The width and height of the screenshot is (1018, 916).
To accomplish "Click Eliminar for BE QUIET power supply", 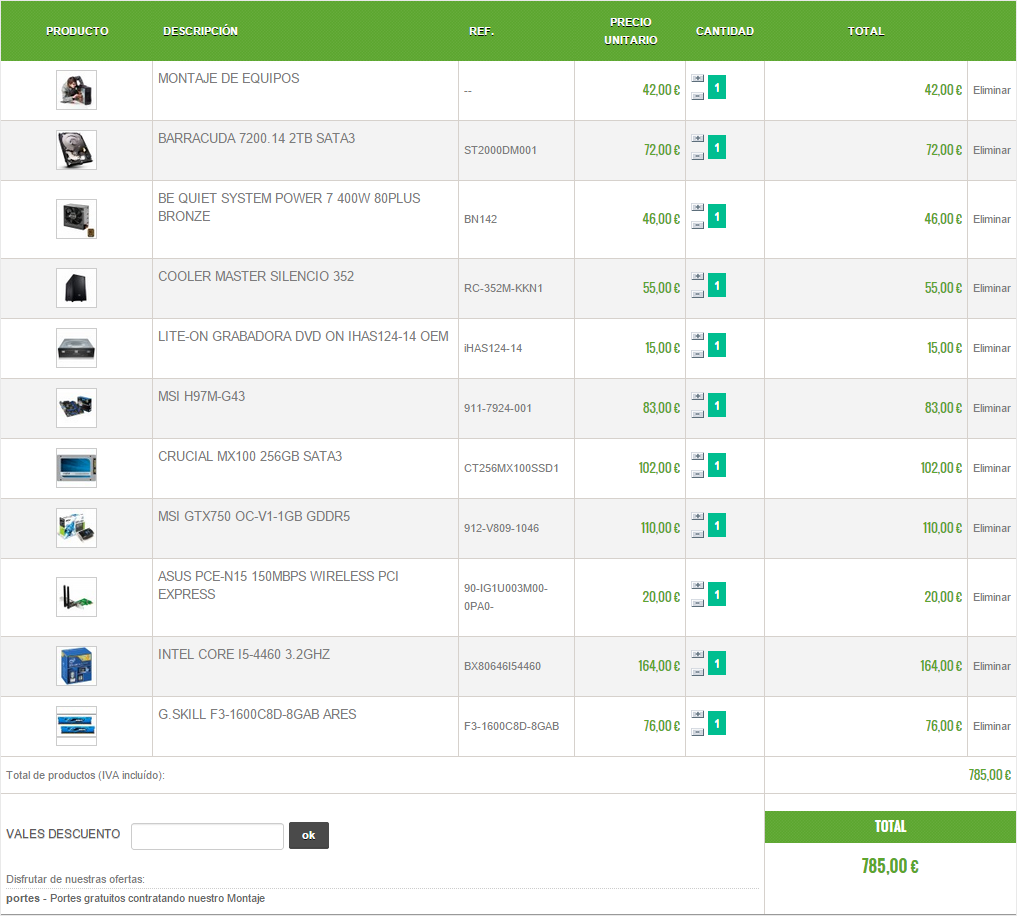I will 991,219.
